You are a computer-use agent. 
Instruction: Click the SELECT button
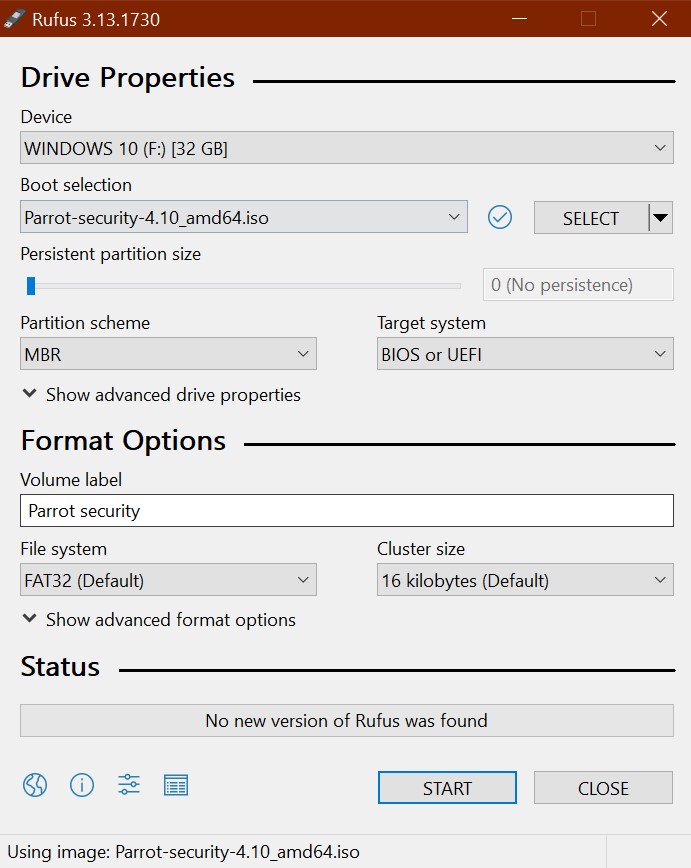(591, 218)
